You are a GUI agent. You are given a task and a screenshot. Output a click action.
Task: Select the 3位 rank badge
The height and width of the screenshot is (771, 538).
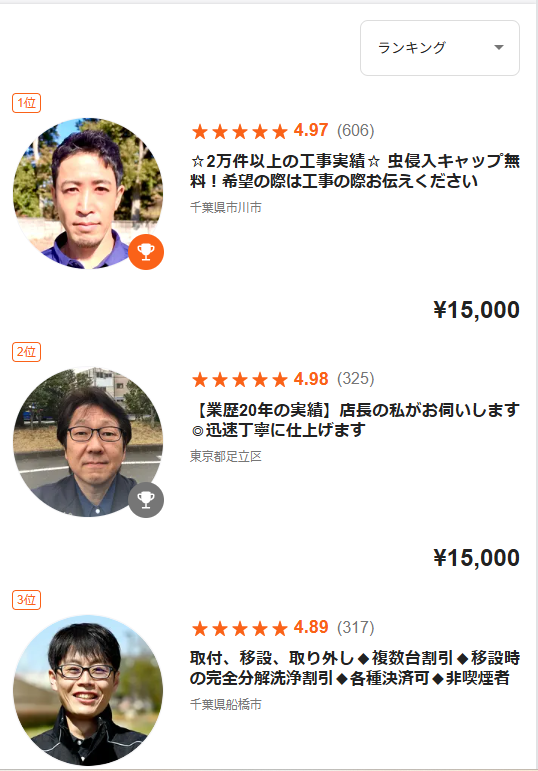(x=27, y=599)
